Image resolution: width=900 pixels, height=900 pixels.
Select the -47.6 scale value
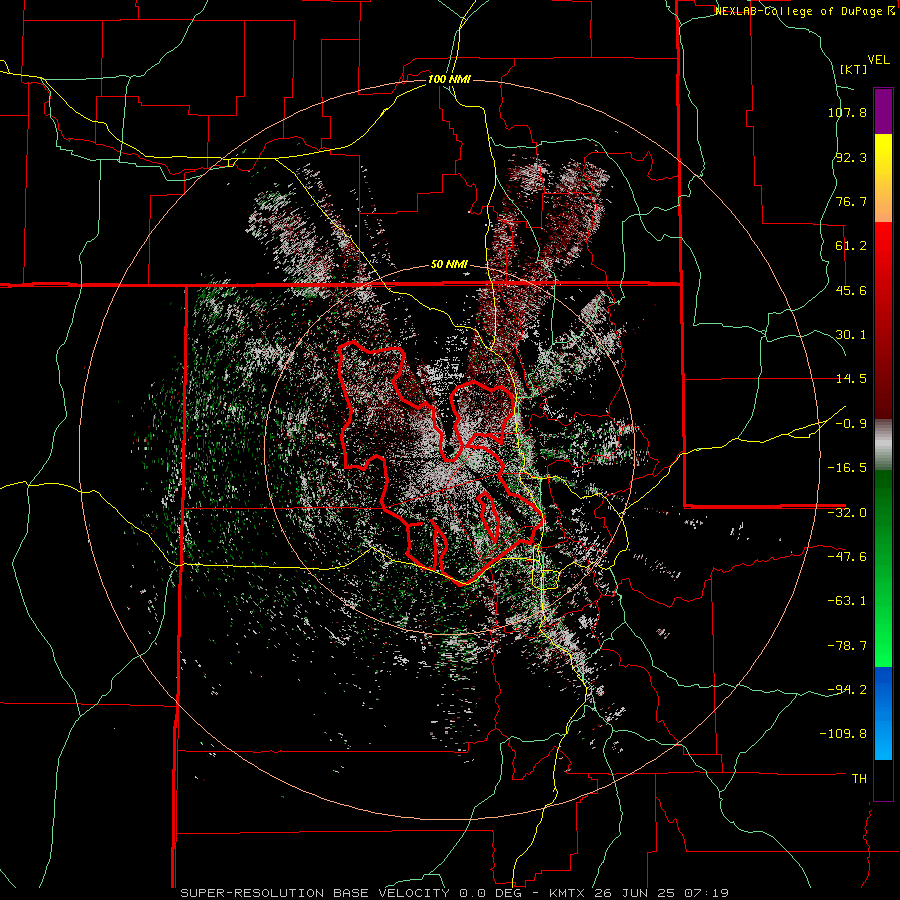click(x=847, y=557)
